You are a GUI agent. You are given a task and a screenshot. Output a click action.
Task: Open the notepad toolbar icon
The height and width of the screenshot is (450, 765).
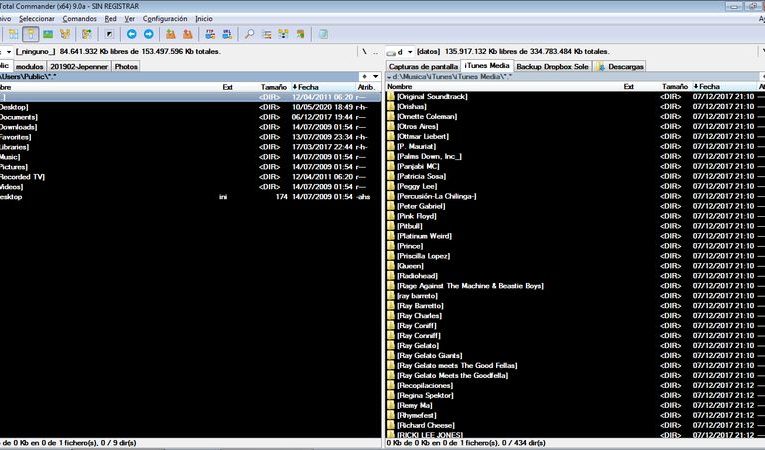[323, 34]
